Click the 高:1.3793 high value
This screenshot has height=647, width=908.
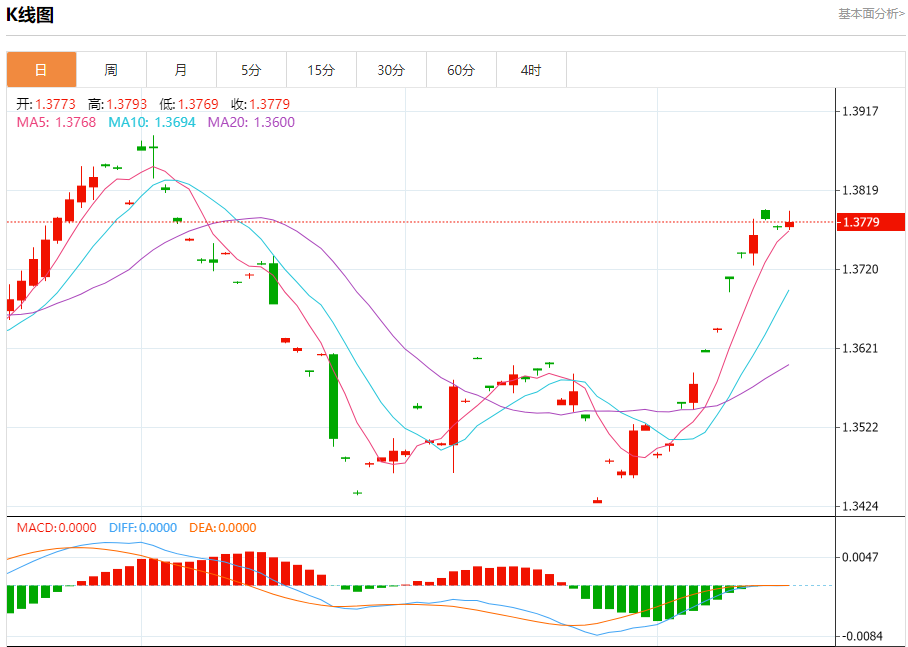118,104
